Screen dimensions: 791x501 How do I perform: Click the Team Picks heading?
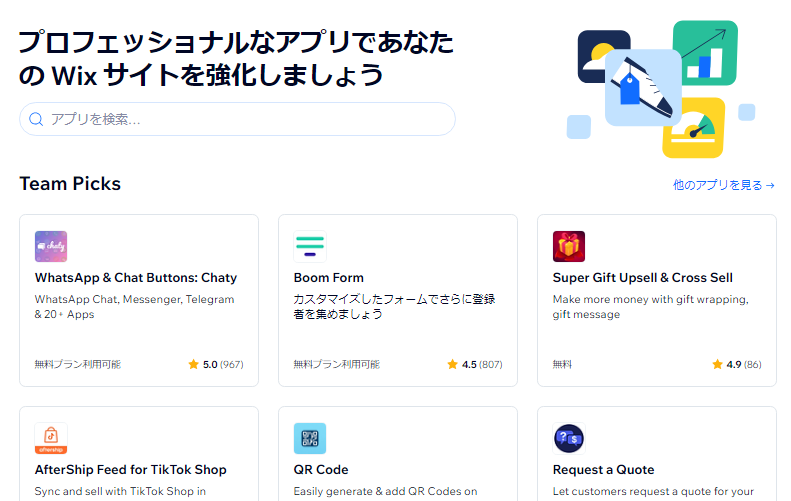point(70,184)
